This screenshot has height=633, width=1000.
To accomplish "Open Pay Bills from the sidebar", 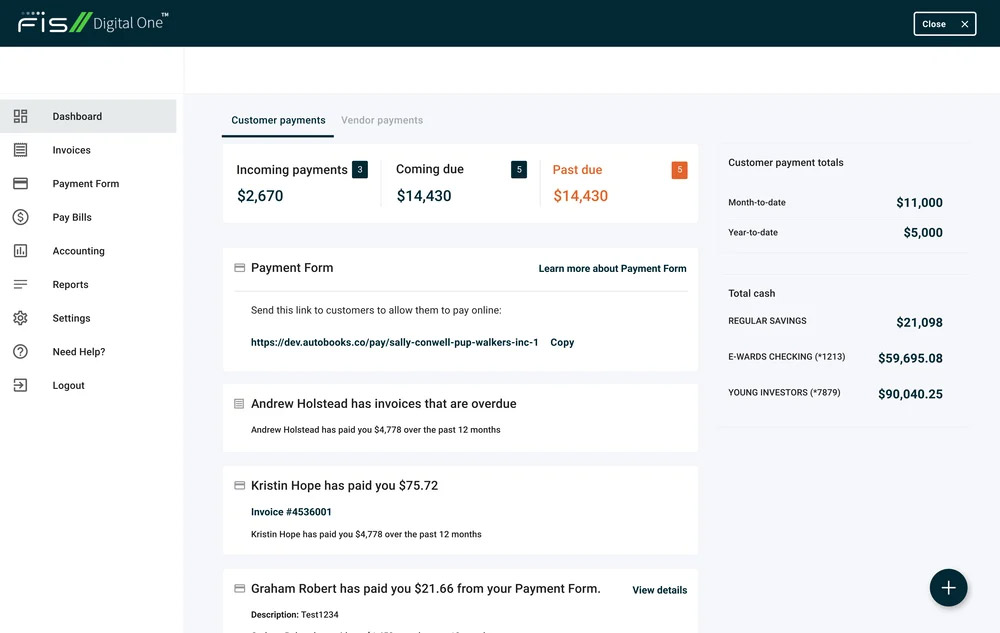I will tap(19, 216).
